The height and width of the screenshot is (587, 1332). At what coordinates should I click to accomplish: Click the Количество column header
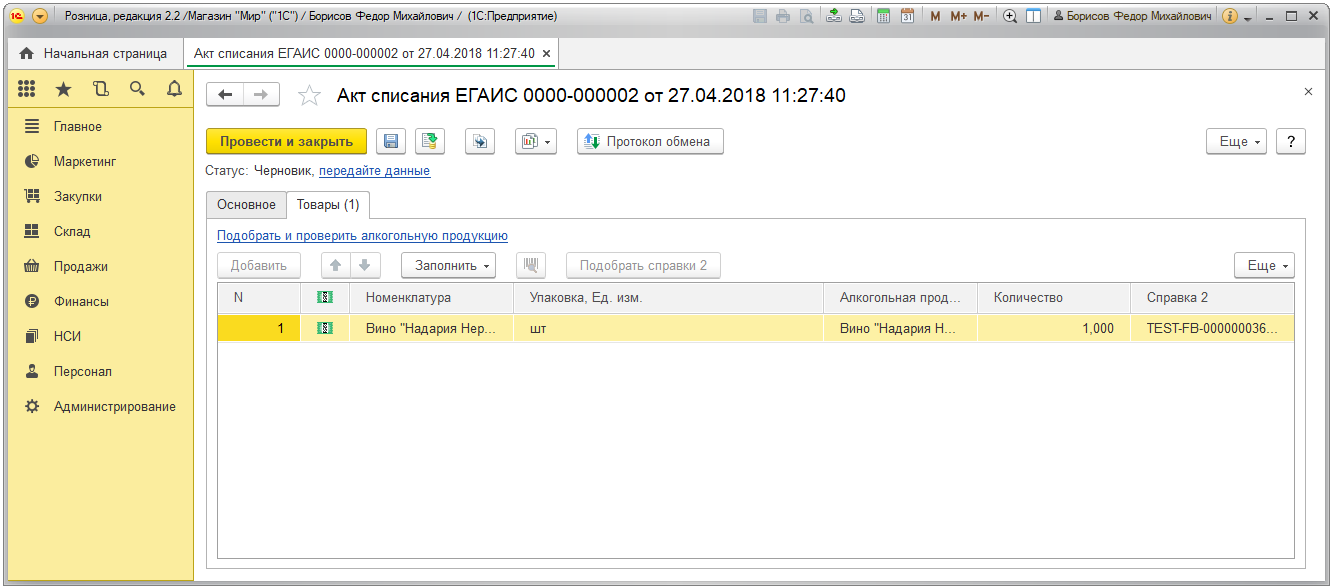(1055, 298)
